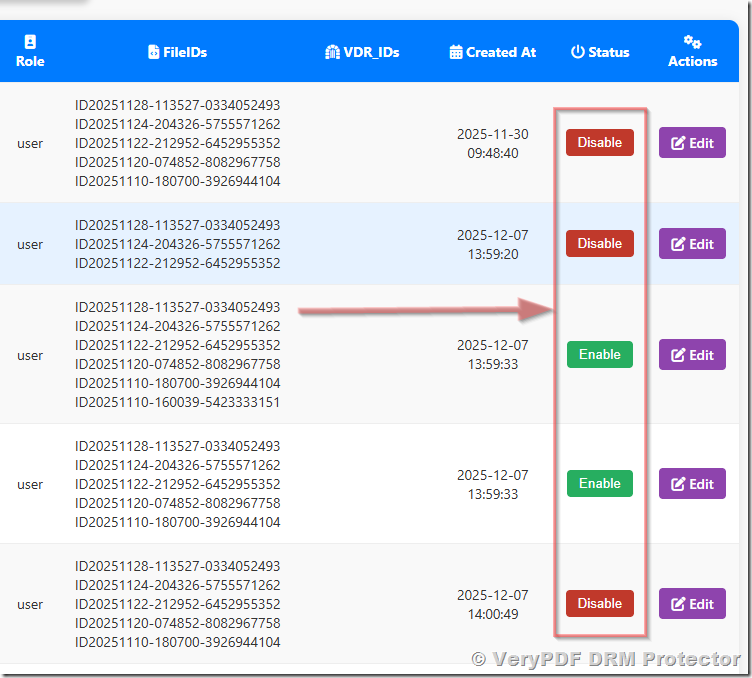This screenshot has width=752, height=678.
Task: Click the file icon beside FileIDs header
Action: pyautogui.click(x=153, y=52)
